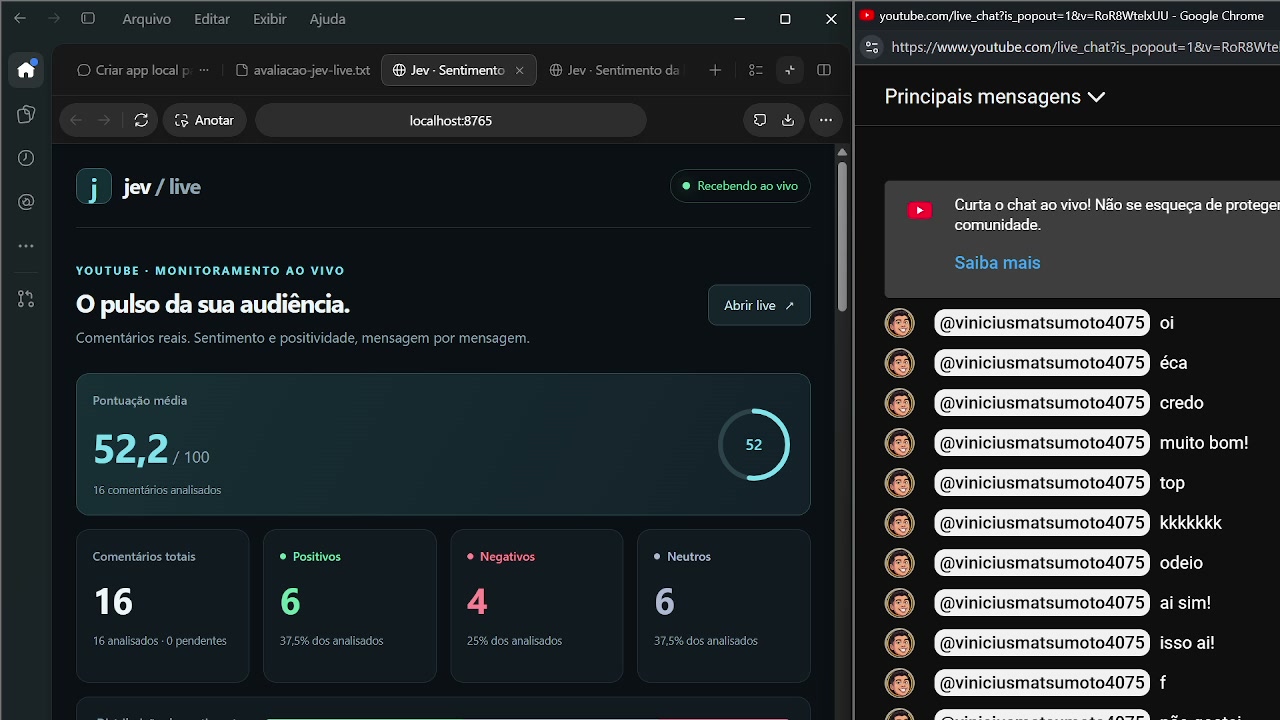Toggle the split panel layout icon

pyautogui.click(x=824, y=70)
